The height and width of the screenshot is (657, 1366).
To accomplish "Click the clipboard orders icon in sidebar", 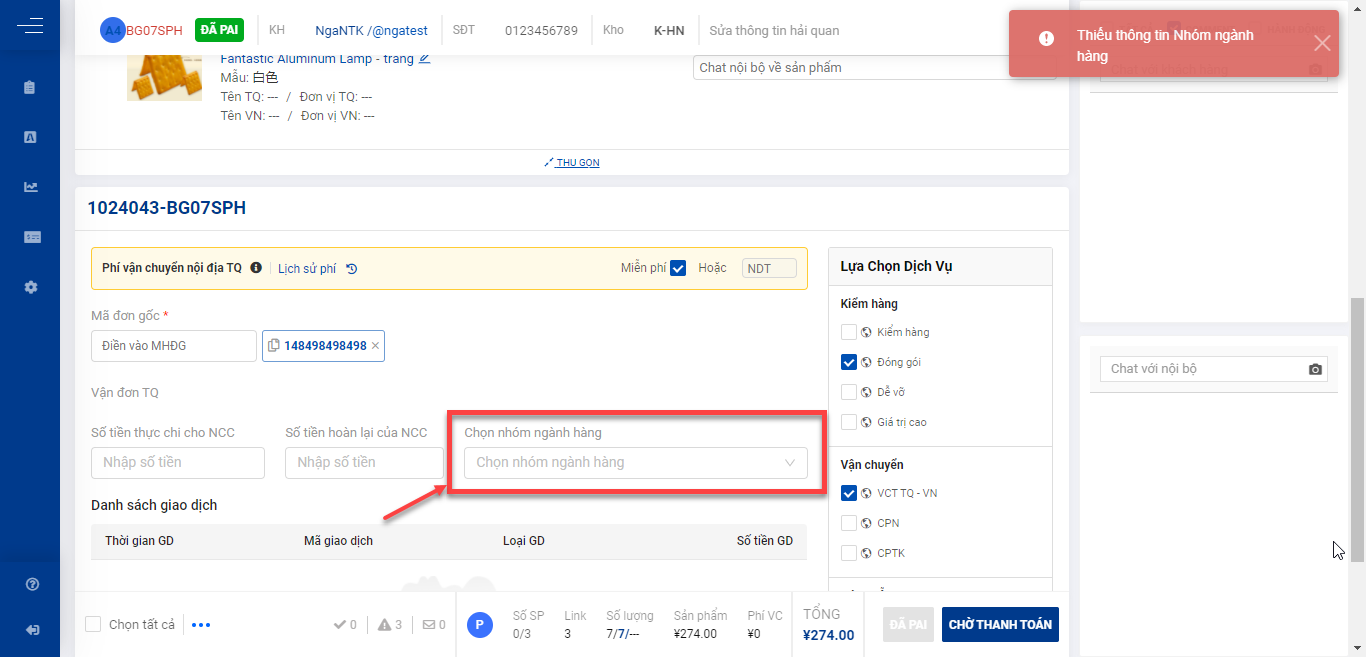I will (30, 88).
